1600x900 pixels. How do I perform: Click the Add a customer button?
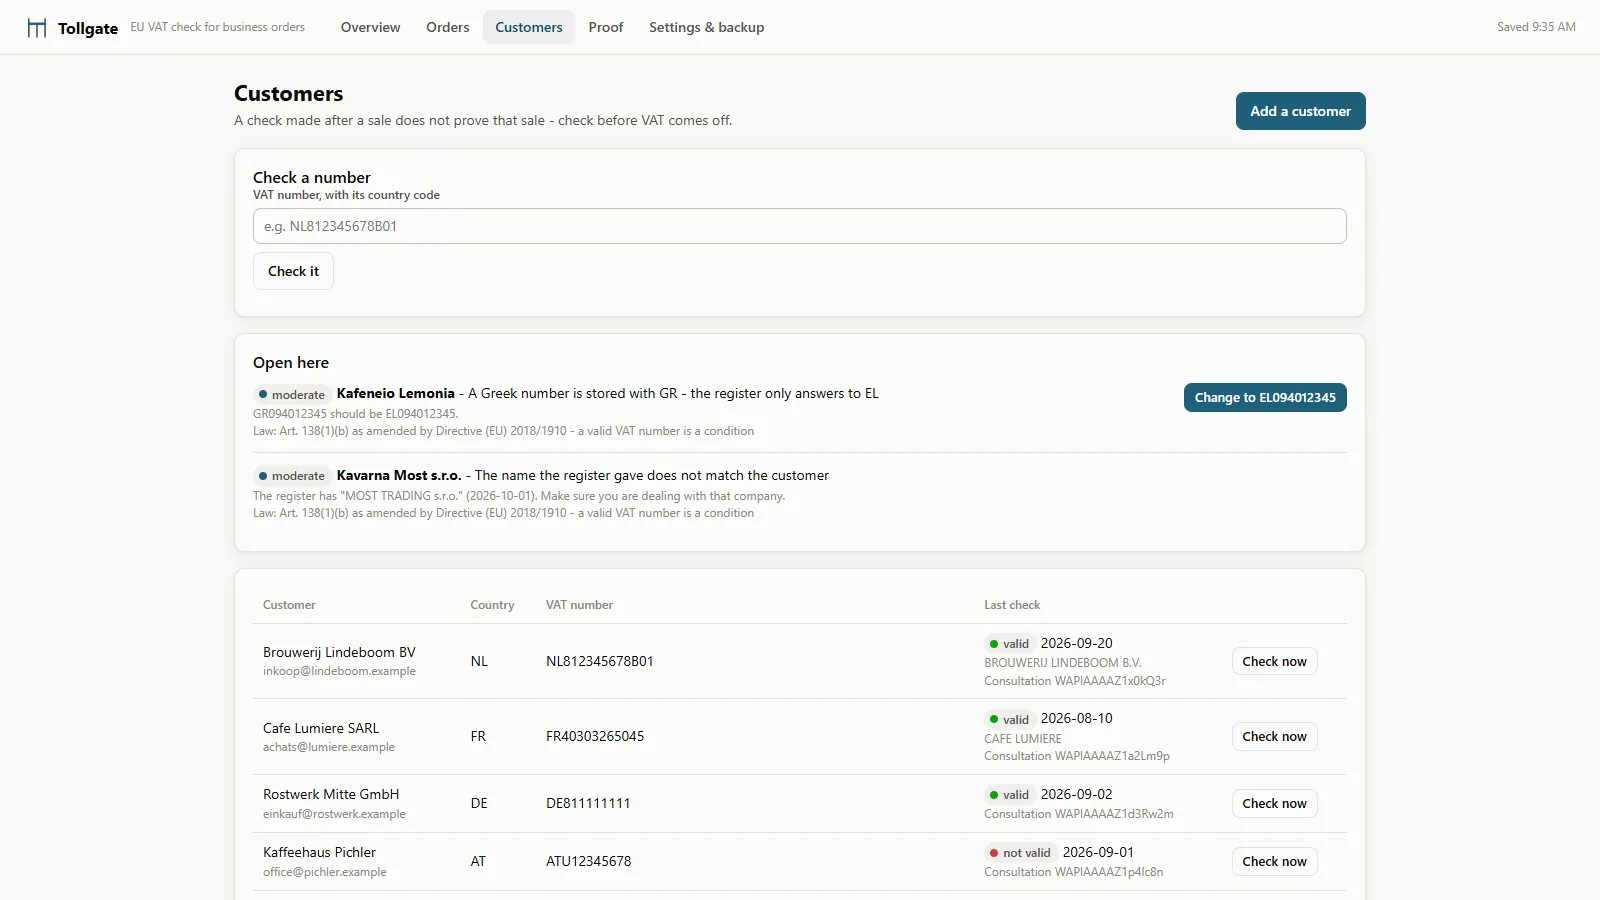pos(1301,111)
